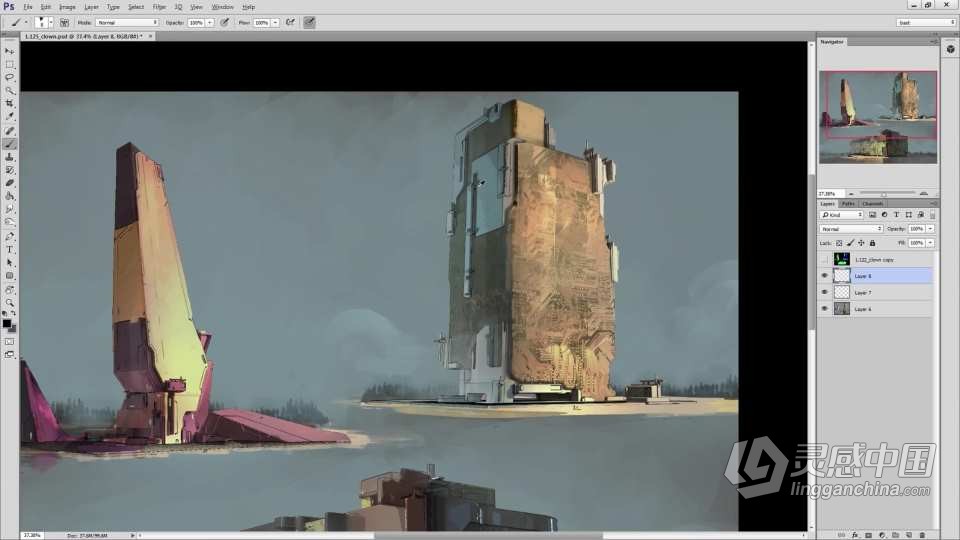Open Flow slider dropdown arrow
This screenshot has height=540, width=960.
pos(275,23)
